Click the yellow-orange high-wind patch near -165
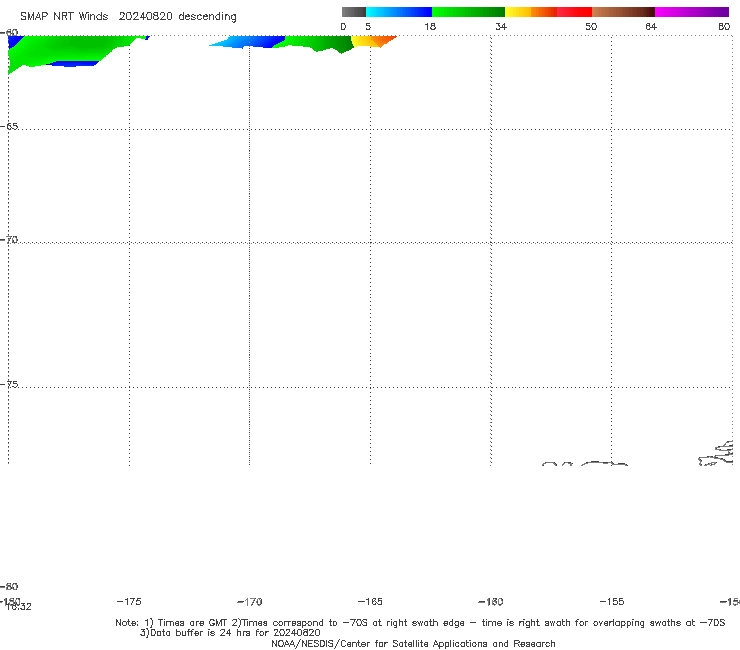 (373, 41)
